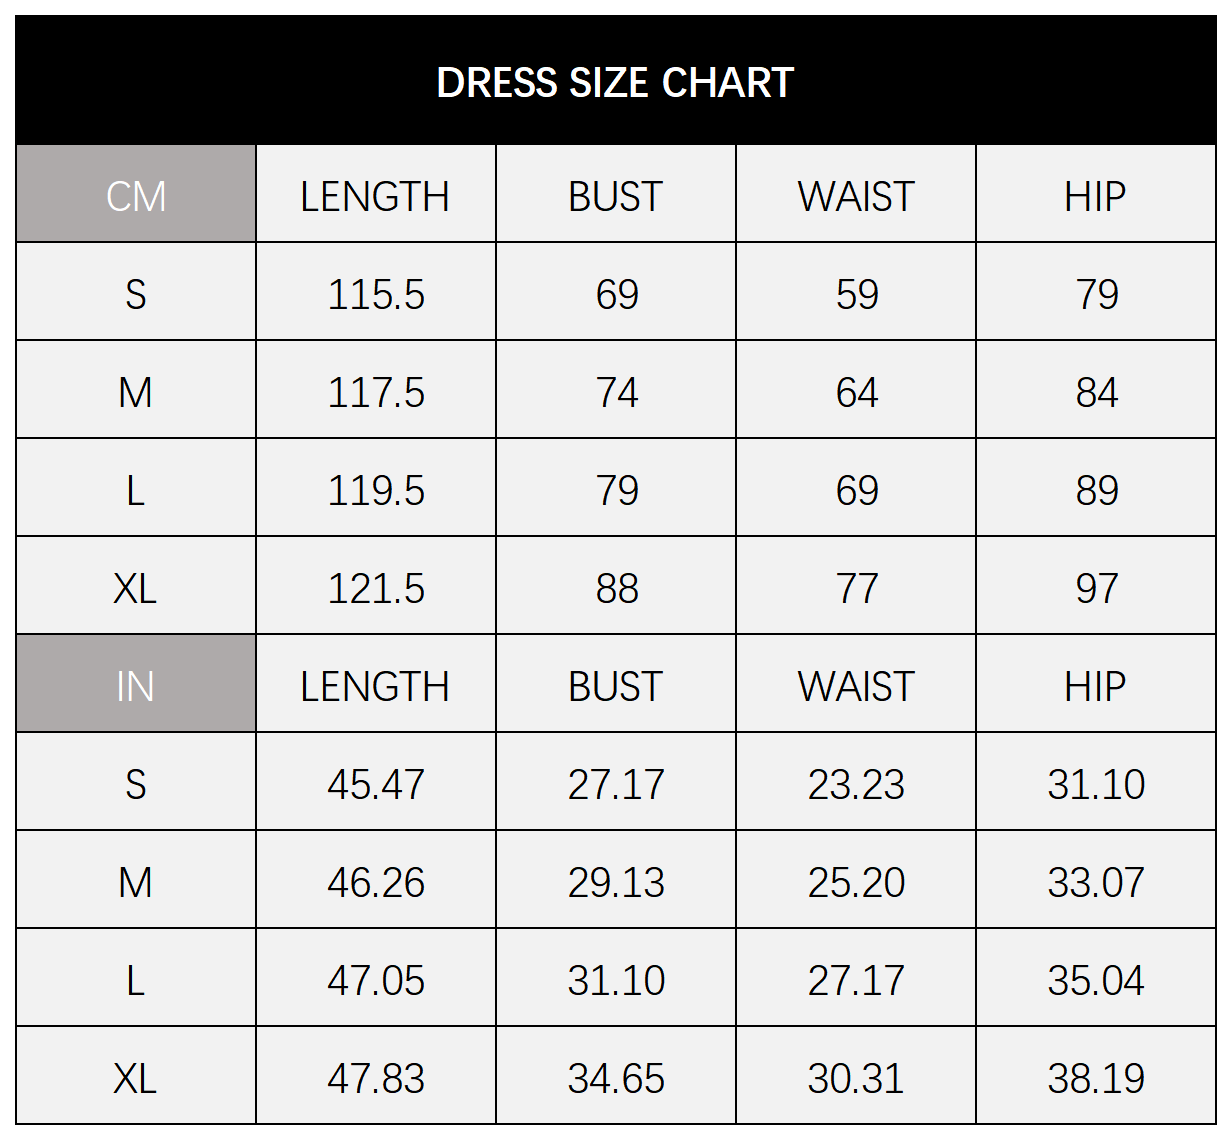The width and height of the screenshot is (1232, 1140).
Task: Click the 34.65 XL bust cell
Action: pos(616,1078)
